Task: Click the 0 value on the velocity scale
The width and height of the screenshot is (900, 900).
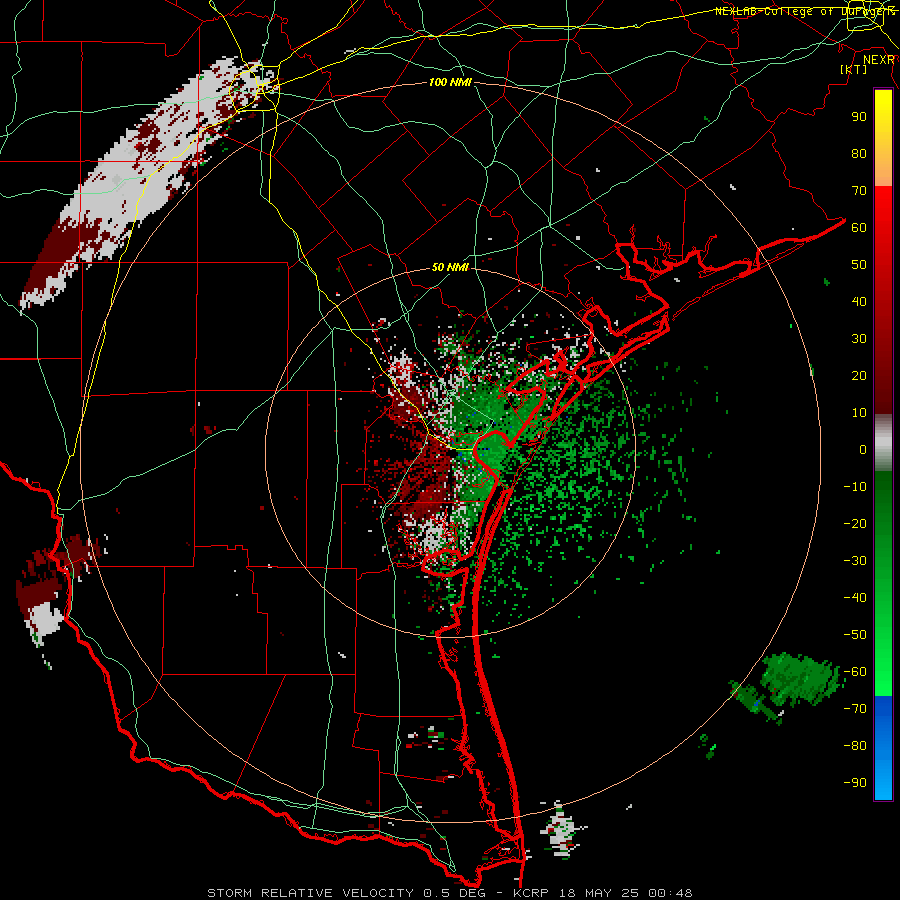Action: coord(863,450)
